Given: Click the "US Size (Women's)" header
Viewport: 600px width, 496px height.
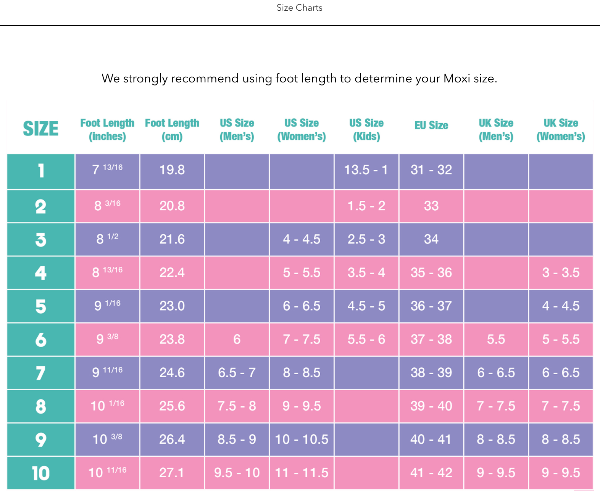Looking at the screenshot, I should (302, 129).
